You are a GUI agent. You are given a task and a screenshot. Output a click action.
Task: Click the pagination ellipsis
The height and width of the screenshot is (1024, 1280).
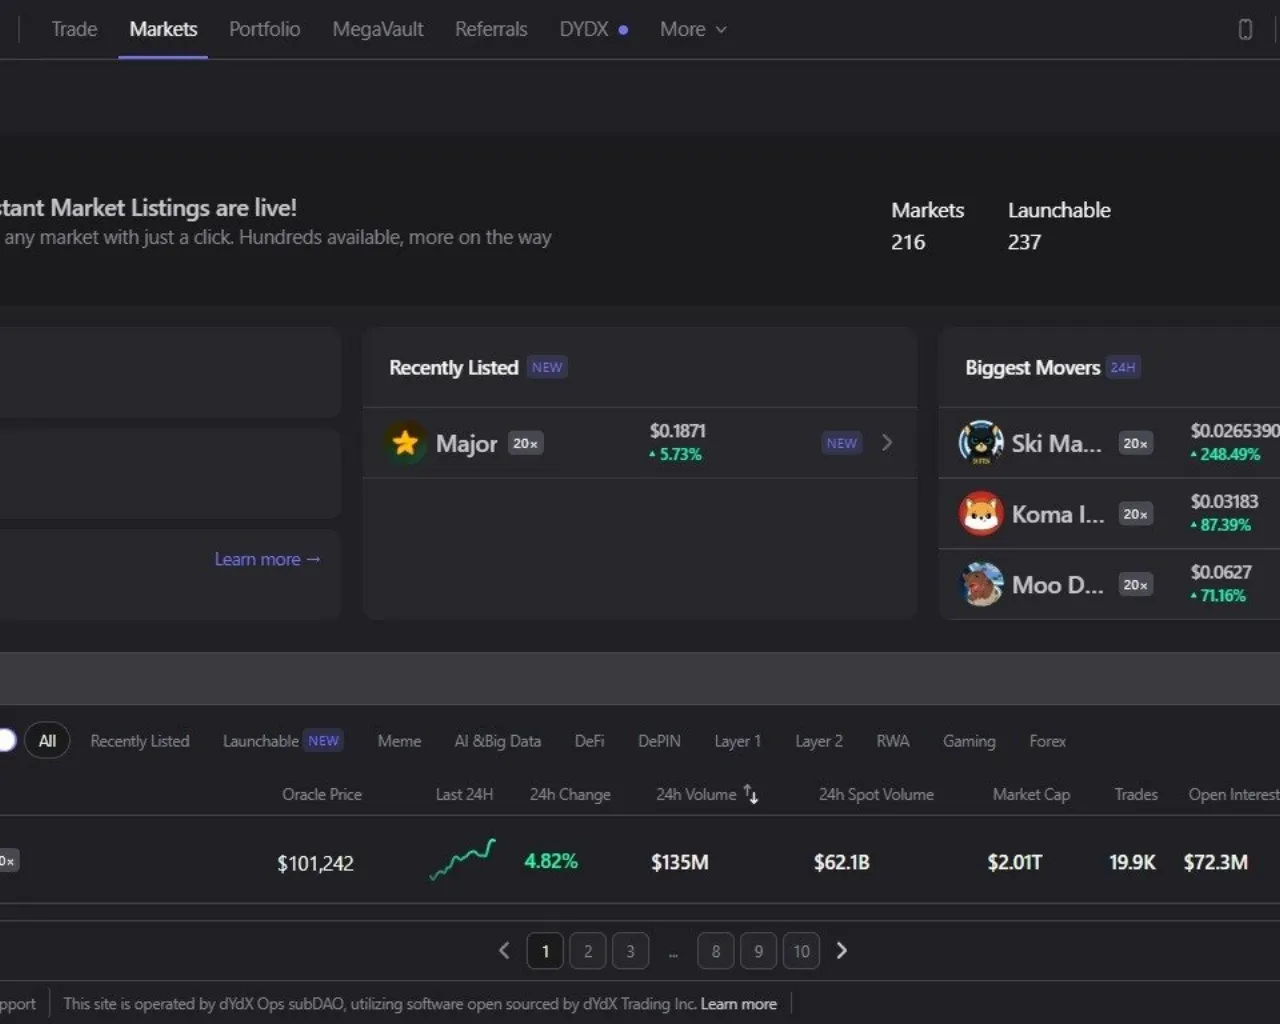673,953
